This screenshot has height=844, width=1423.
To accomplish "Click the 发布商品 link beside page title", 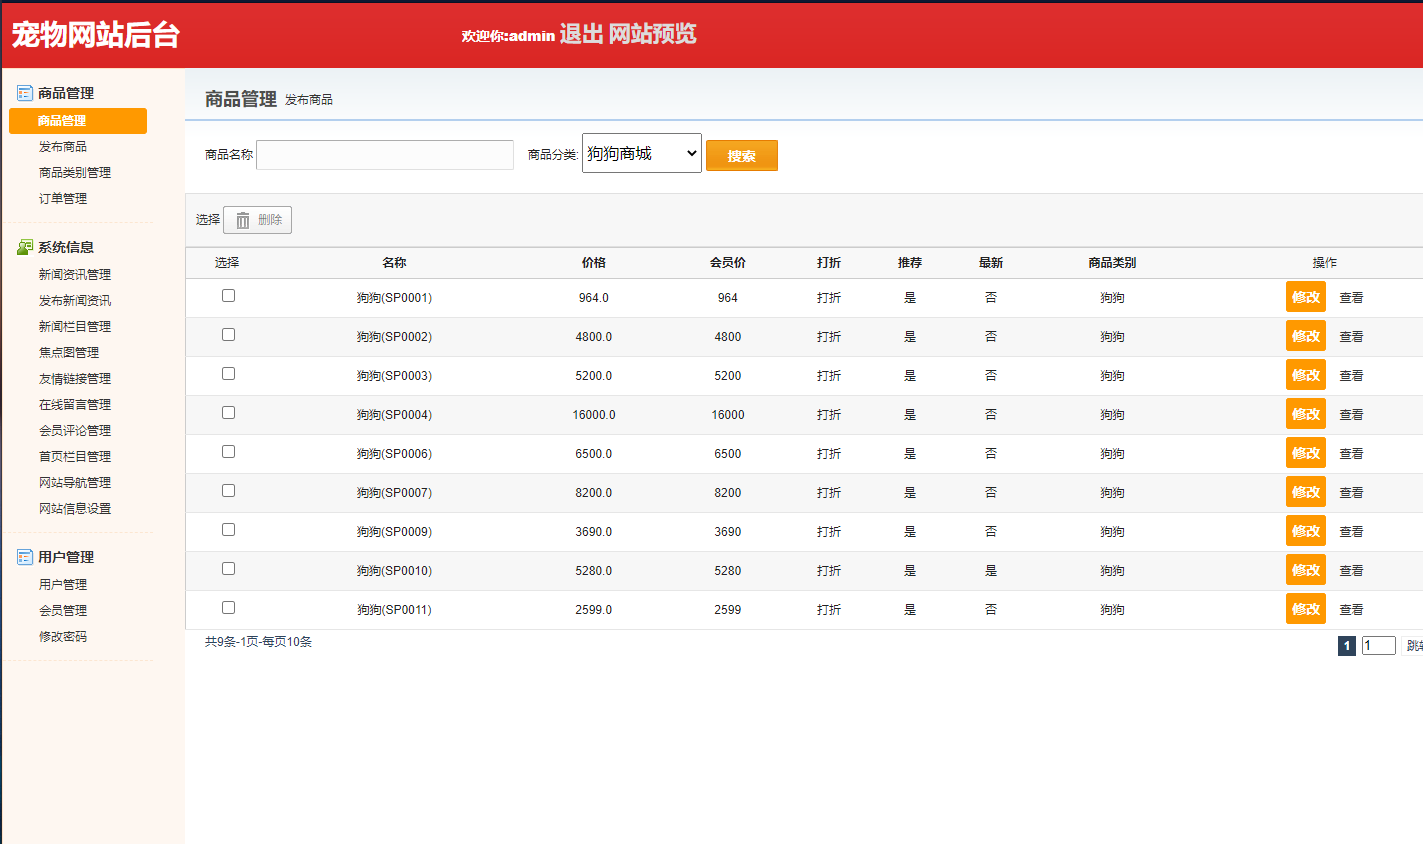I will pyautogui.click(x=309, y=100).
